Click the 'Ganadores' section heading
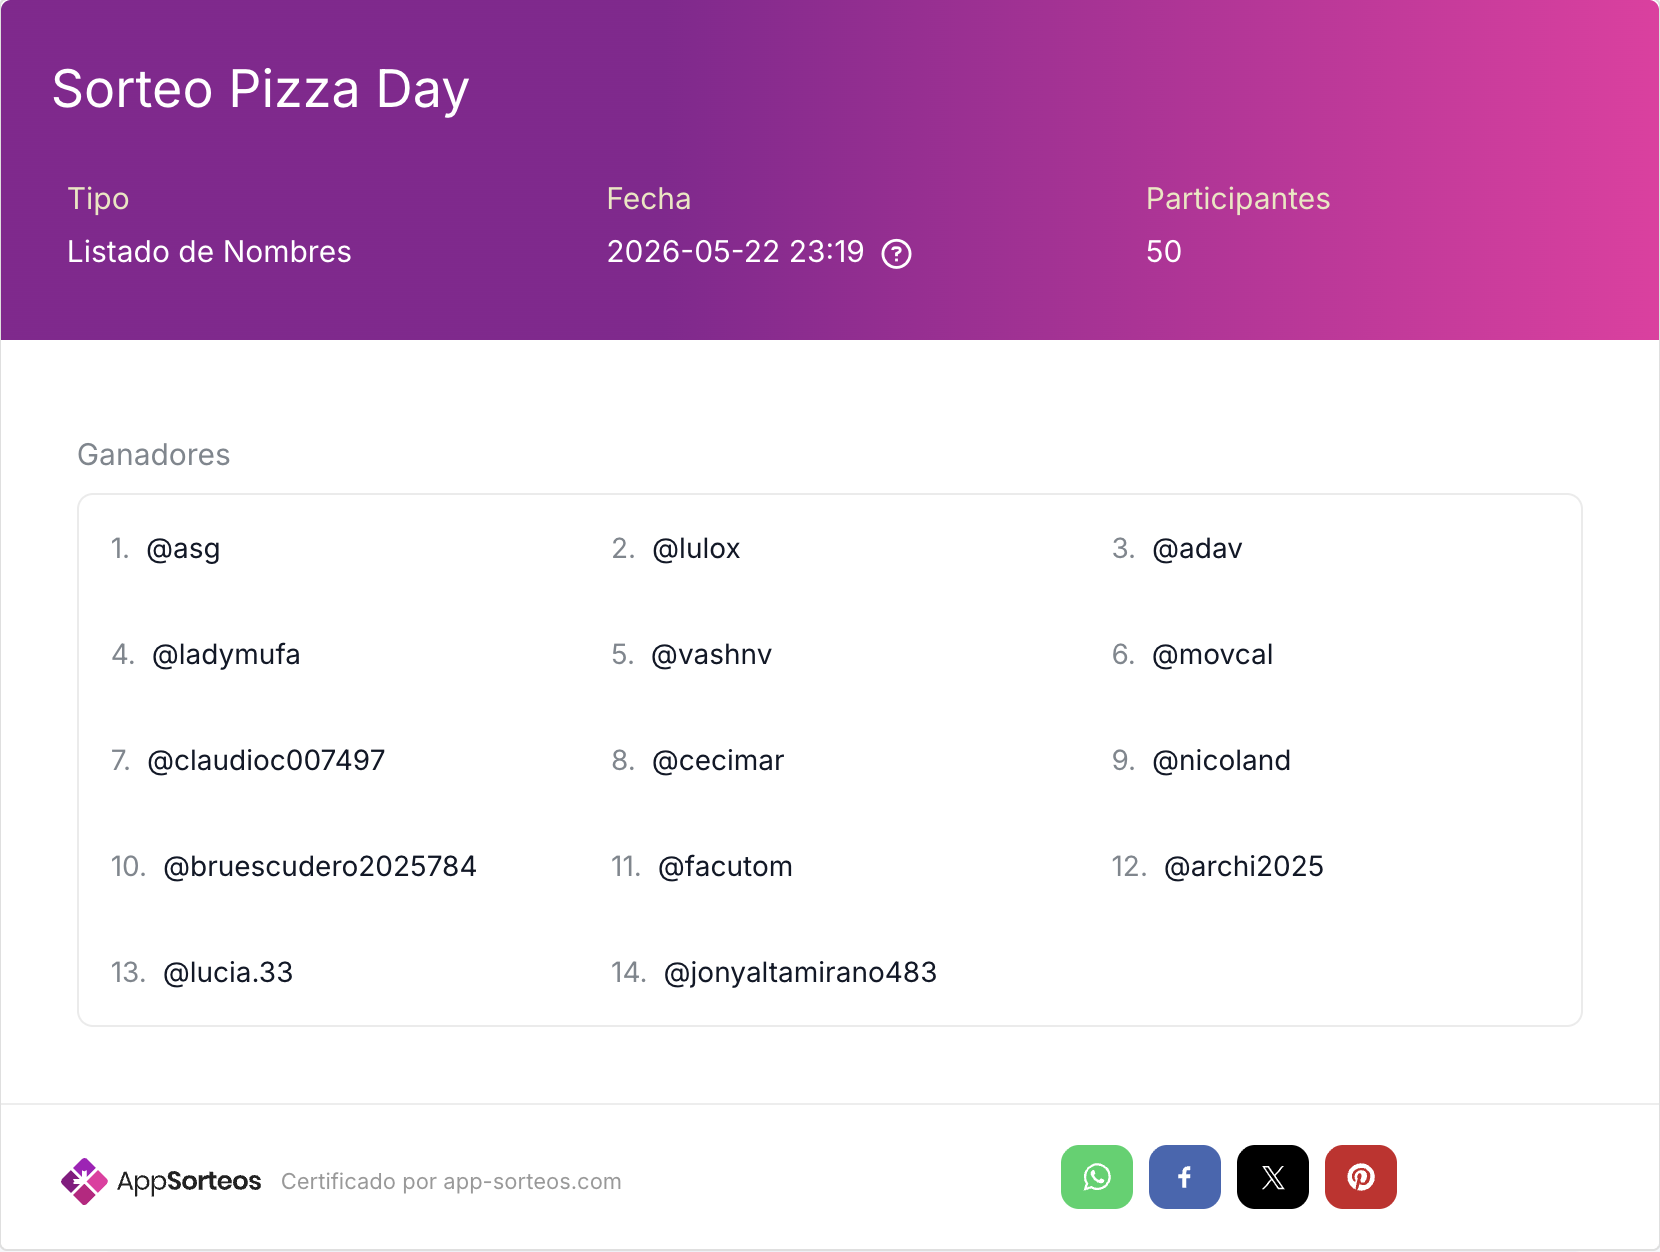The width and height of the screenshot is (1660, 1252). [x=154, y=455]
